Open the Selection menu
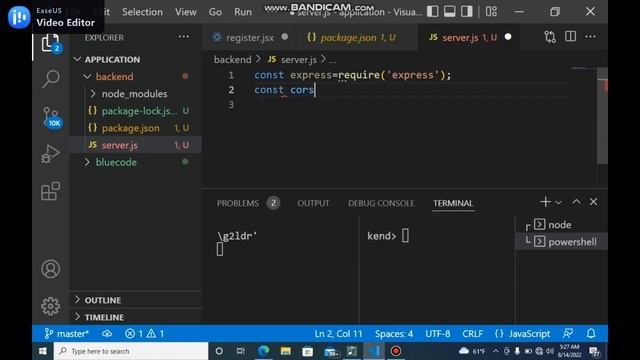The width and height of the screenshot is (640, 360). (x=142, y=12)
